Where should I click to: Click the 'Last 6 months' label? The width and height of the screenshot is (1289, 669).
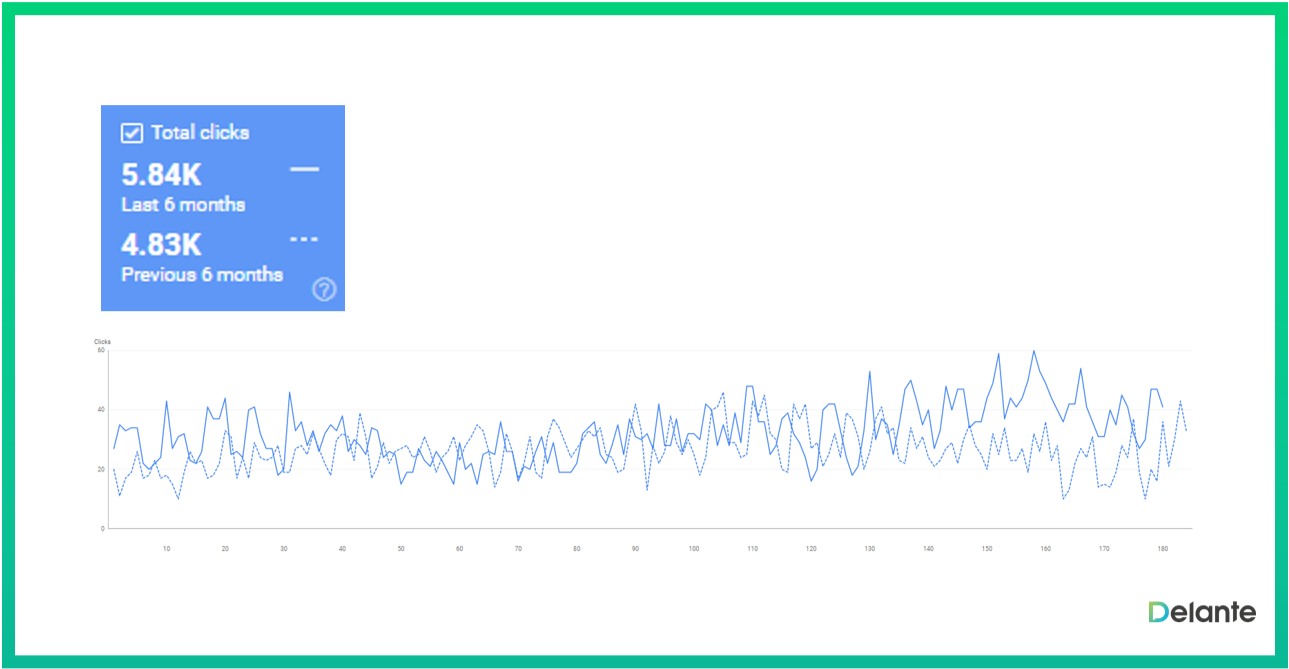coord(183,204)
